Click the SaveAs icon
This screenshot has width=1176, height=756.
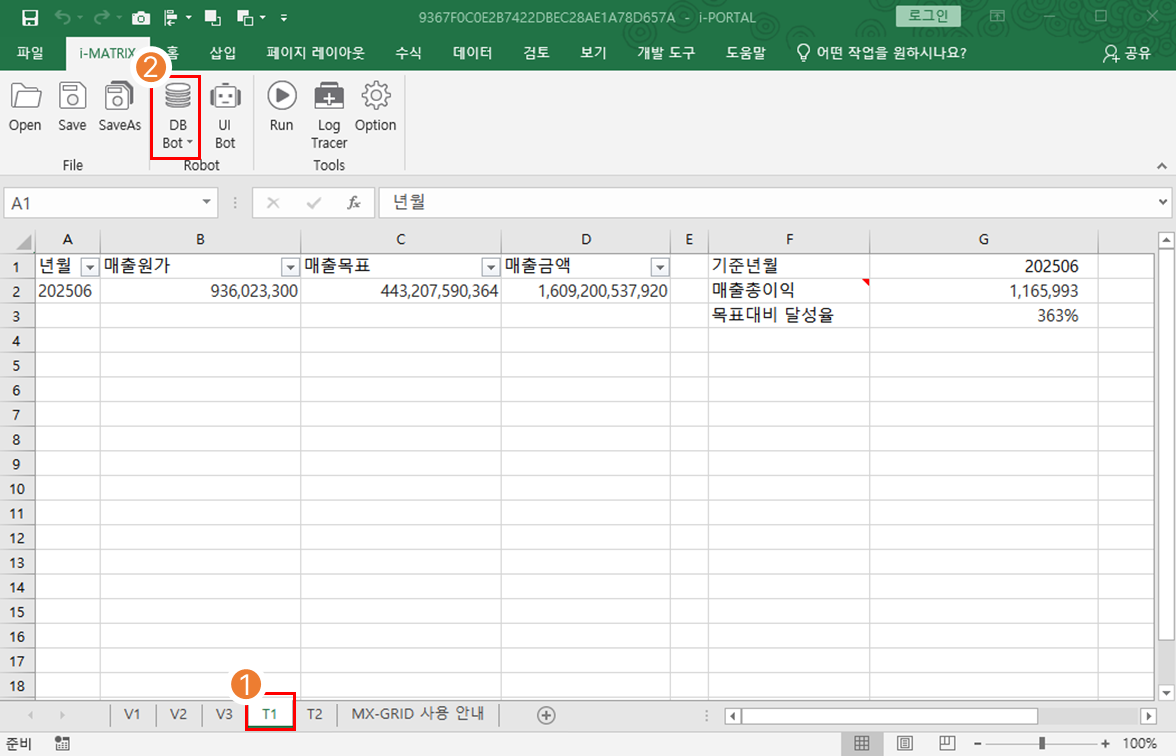click(x=119, y=107)
